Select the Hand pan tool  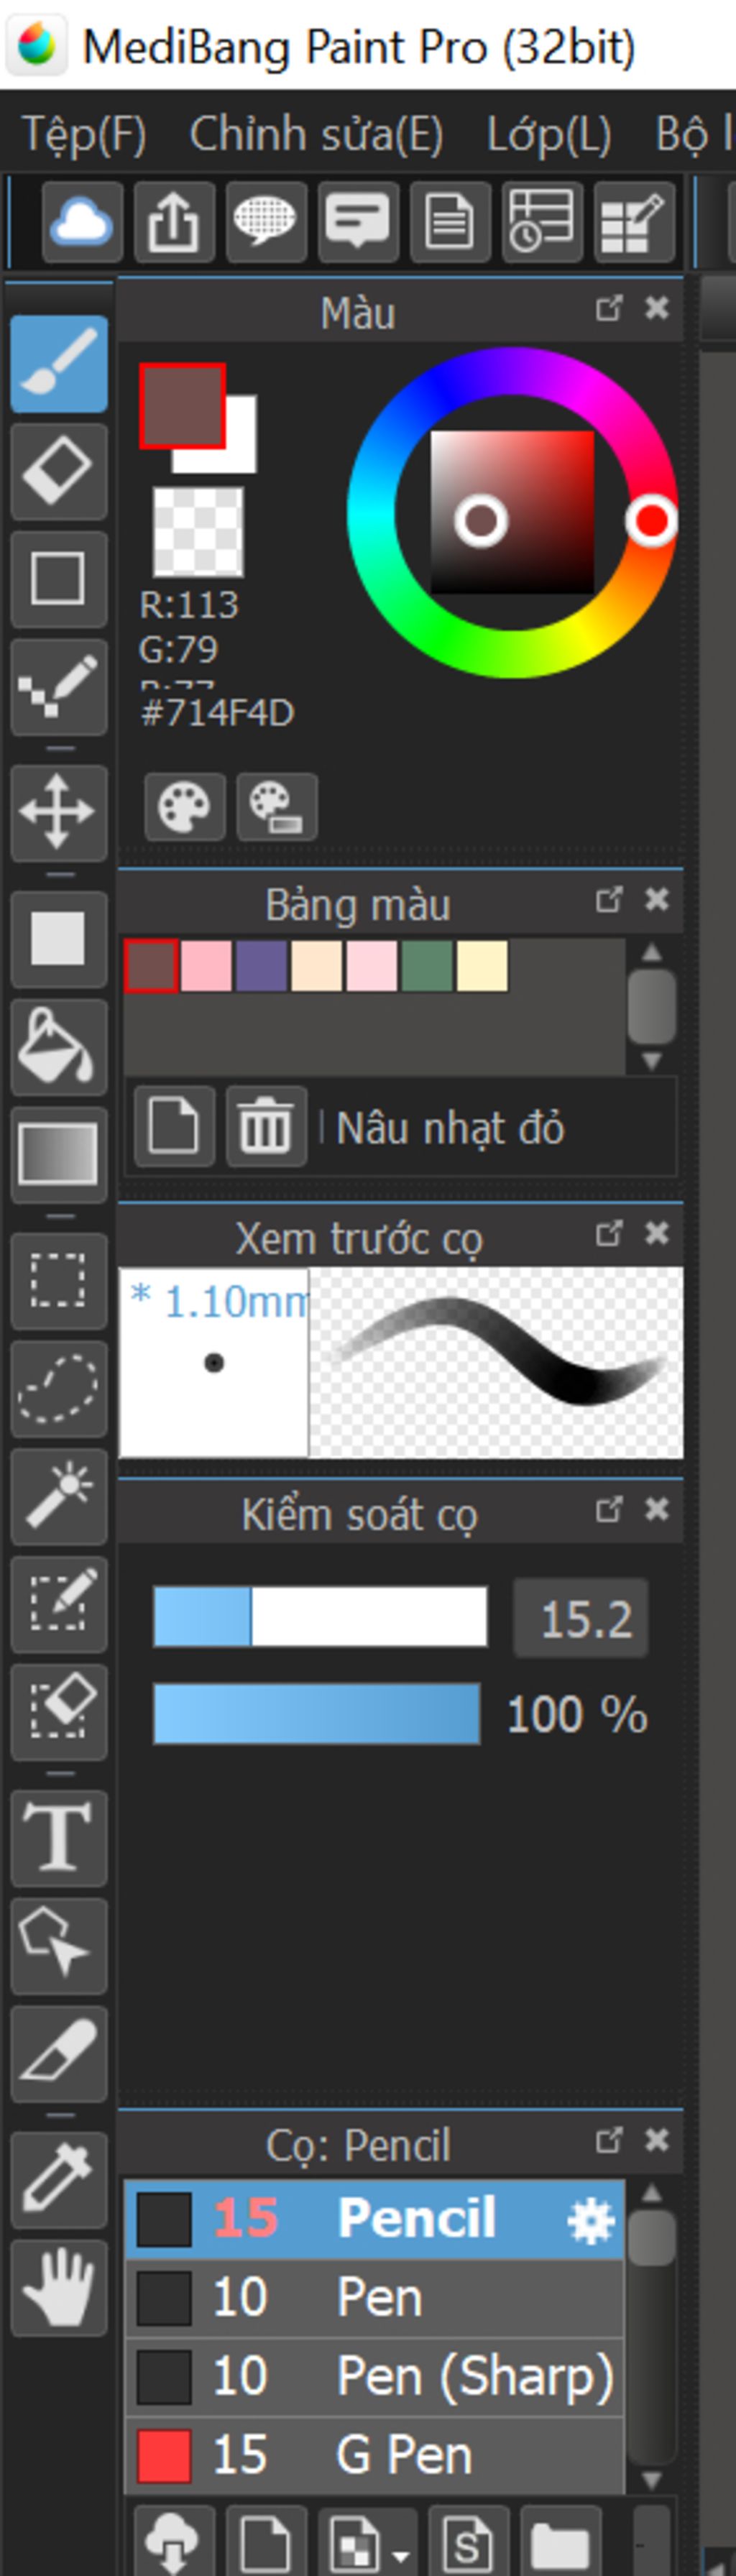(58, 2288)
